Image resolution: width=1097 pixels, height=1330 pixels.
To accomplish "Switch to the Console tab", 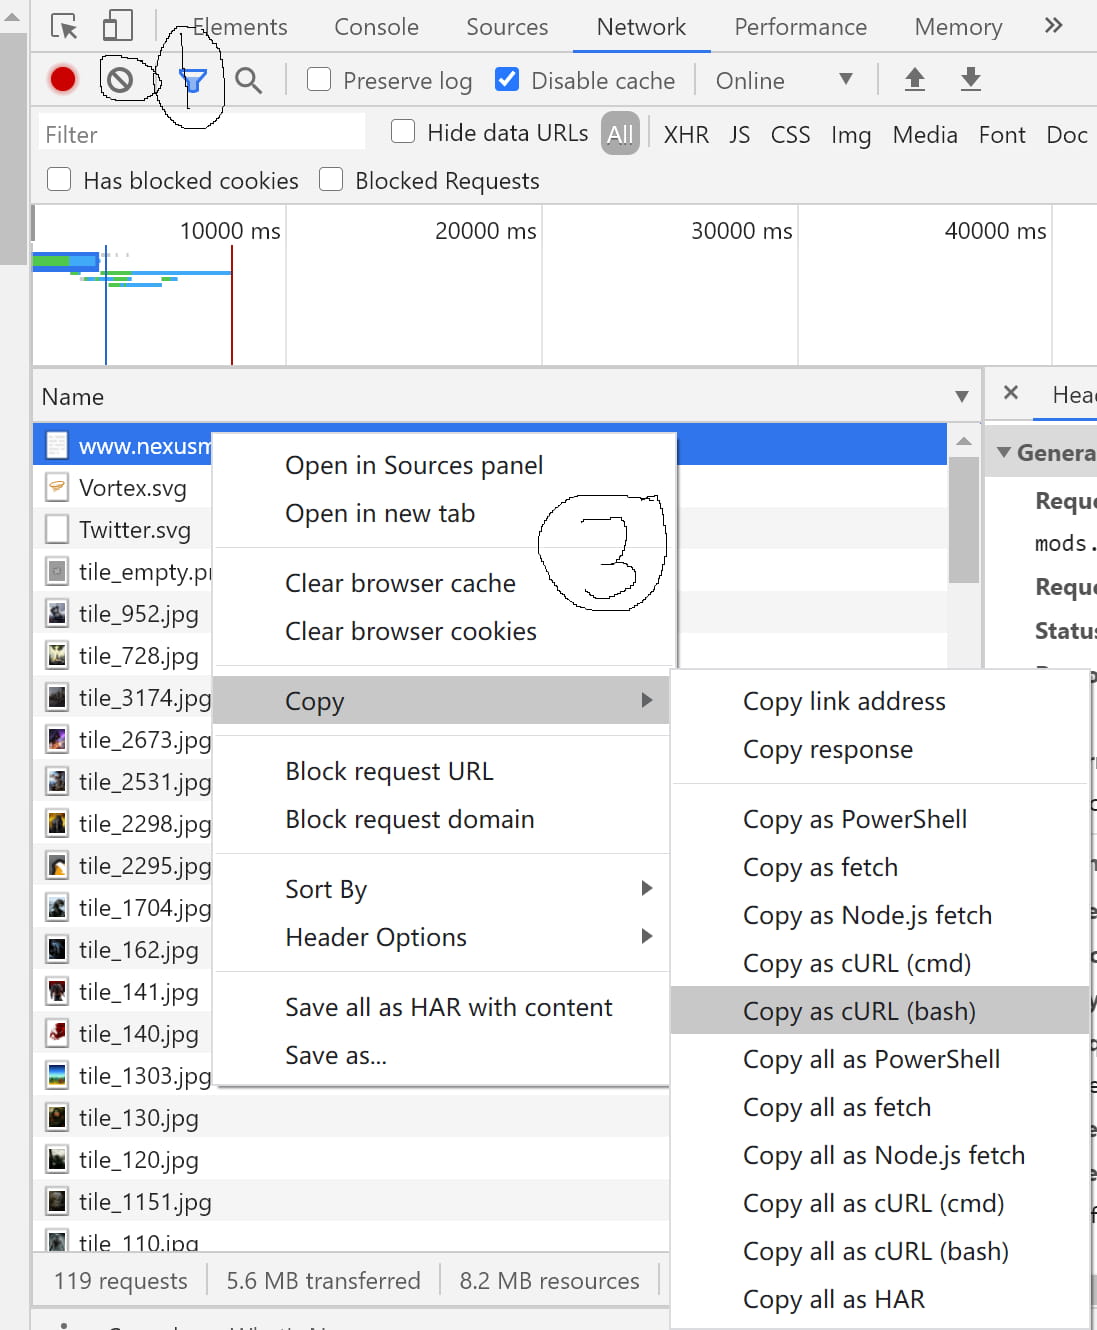I will tap(376, 27).
